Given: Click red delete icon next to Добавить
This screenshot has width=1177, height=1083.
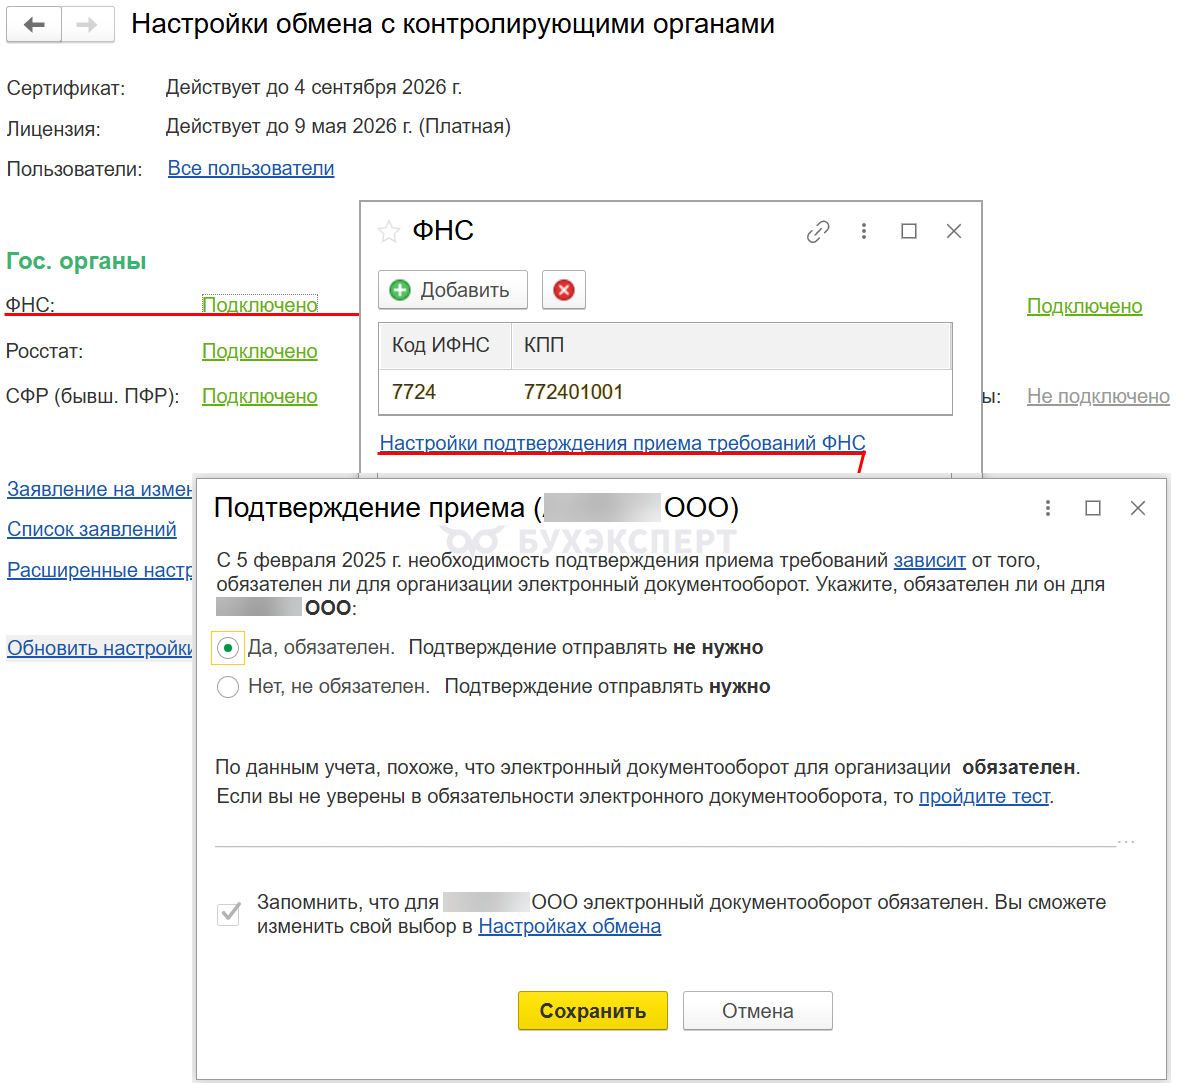Looking at the screenshot, I should [x=564, y=290].
